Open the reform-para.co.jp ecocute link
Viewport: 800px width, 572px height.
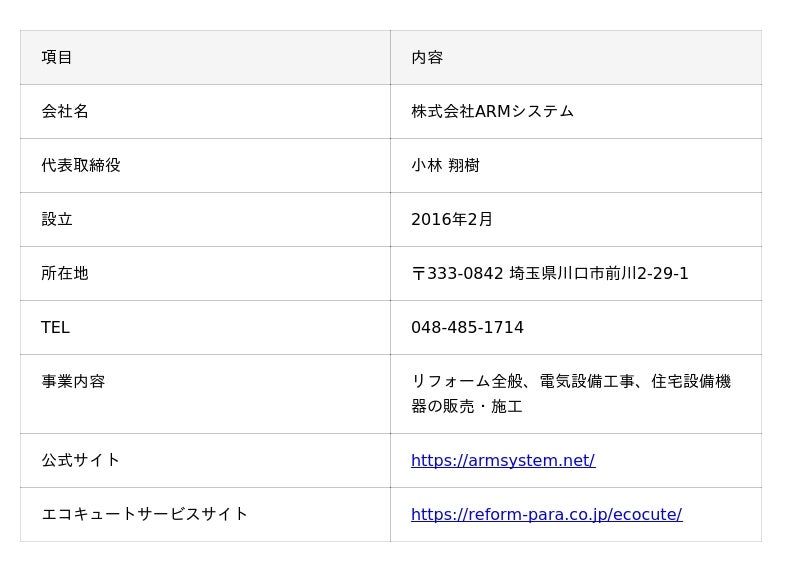[546, 514]
